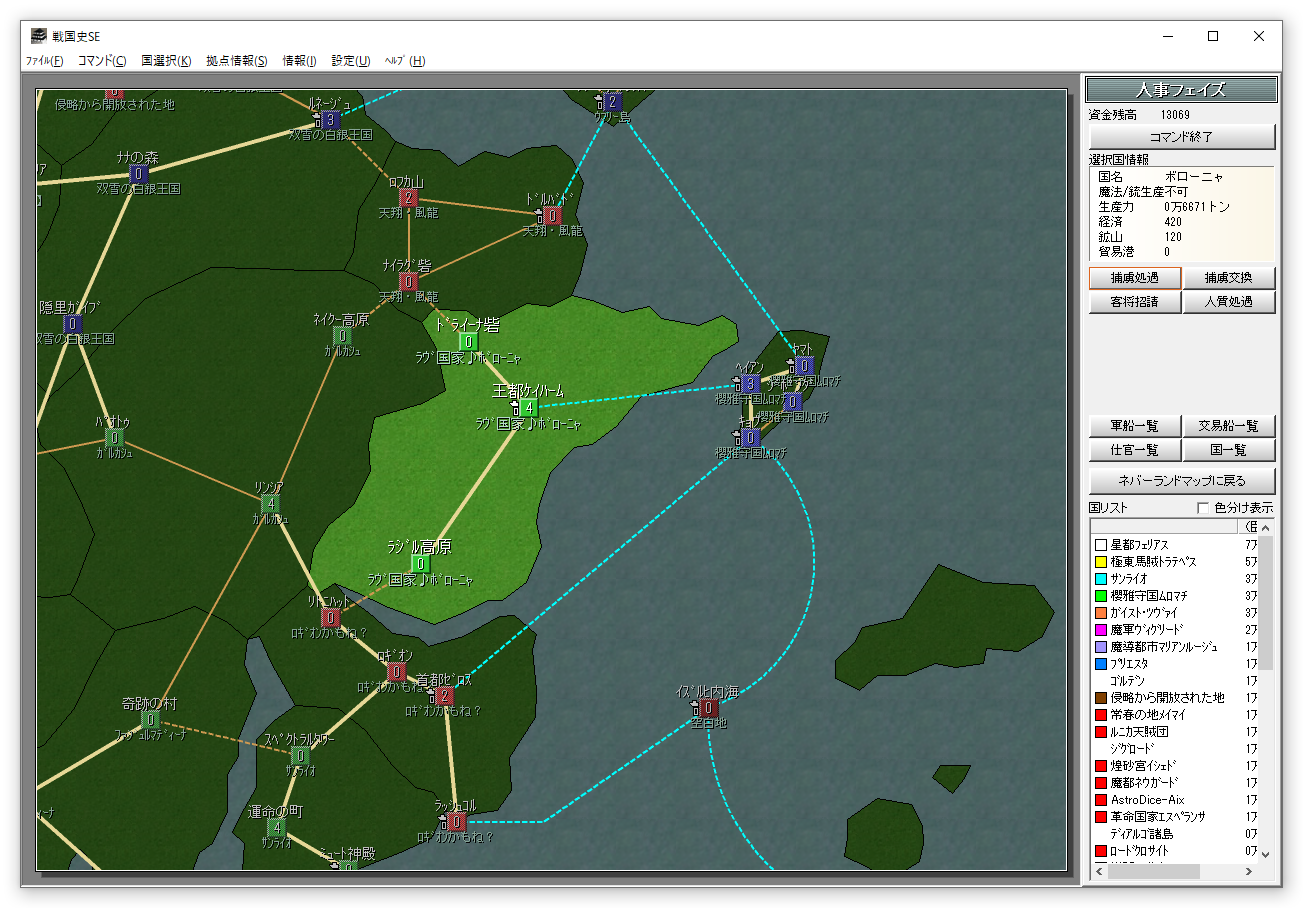Click the country list scroll-down arrow
Viewport: 1303px width, 908px height.
point(1265,854)
